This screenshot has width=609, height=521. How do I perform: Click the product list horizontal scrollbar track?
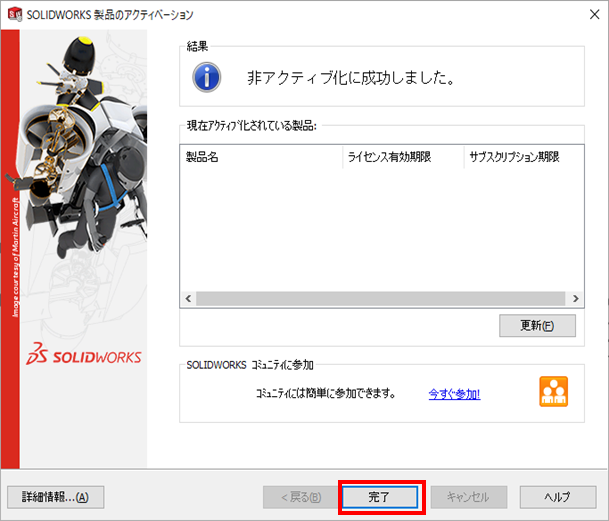tap(381, 298)
